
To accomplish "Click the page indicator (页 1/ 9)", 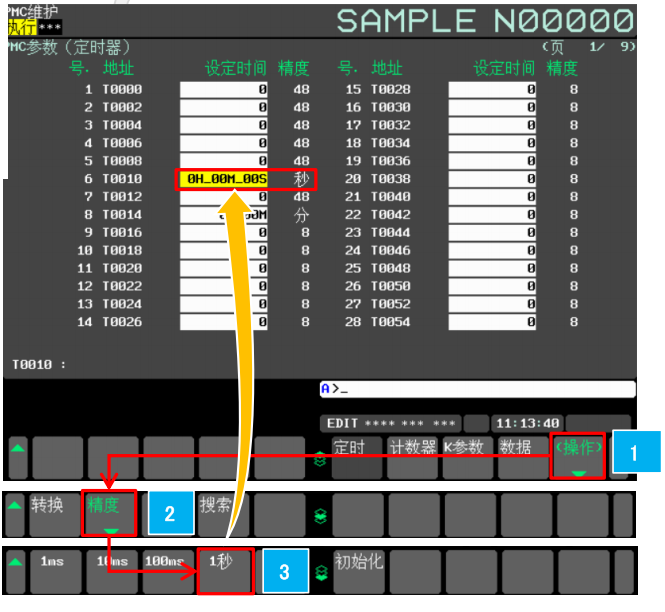I will coord(589,47).
